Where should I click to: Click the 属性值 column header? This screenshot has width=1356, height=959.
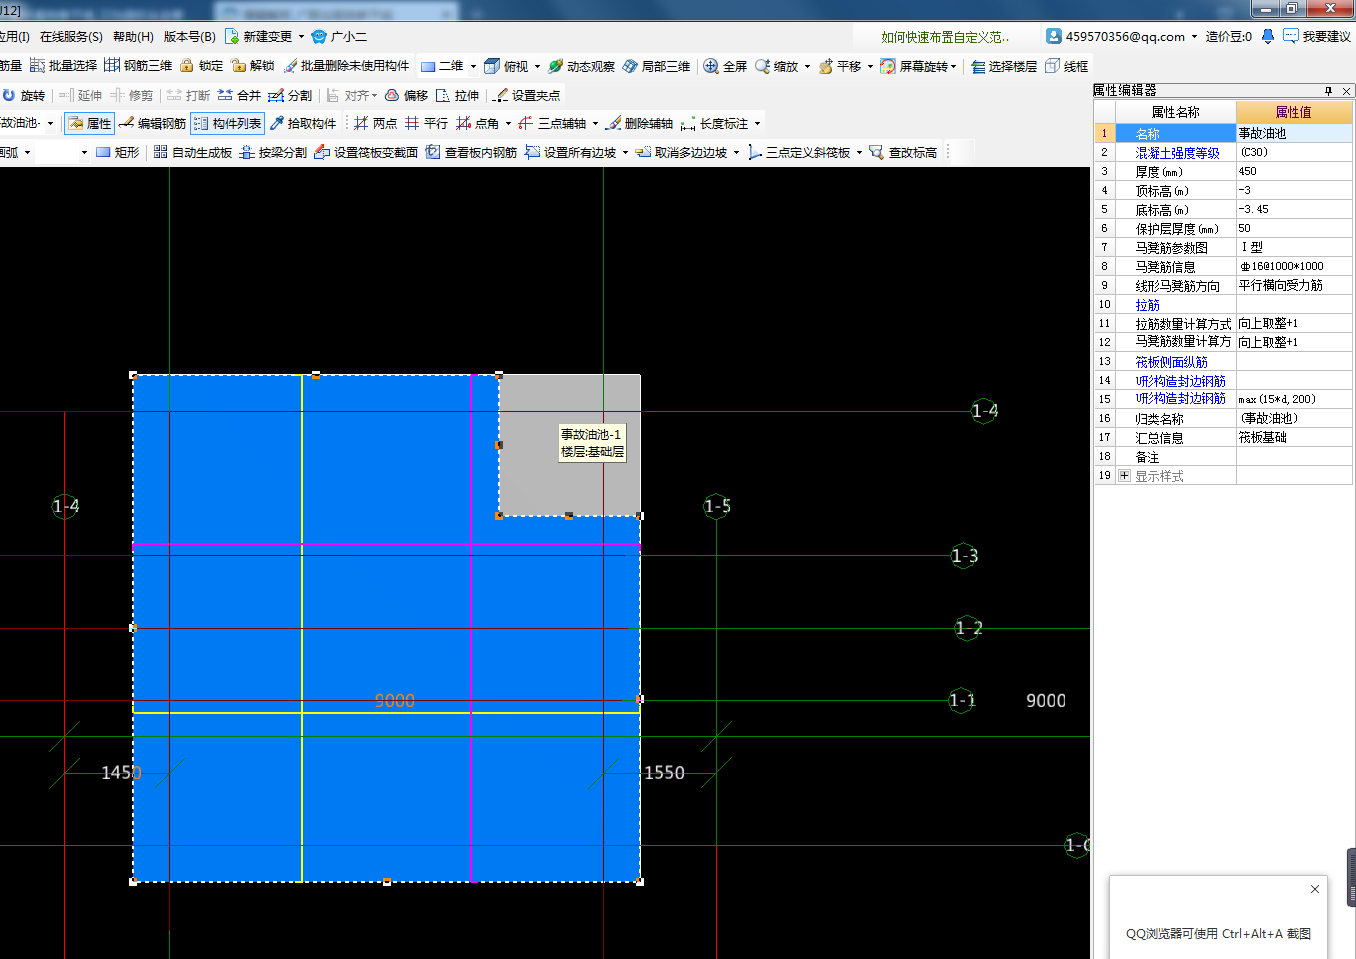tap(1294, 112)
